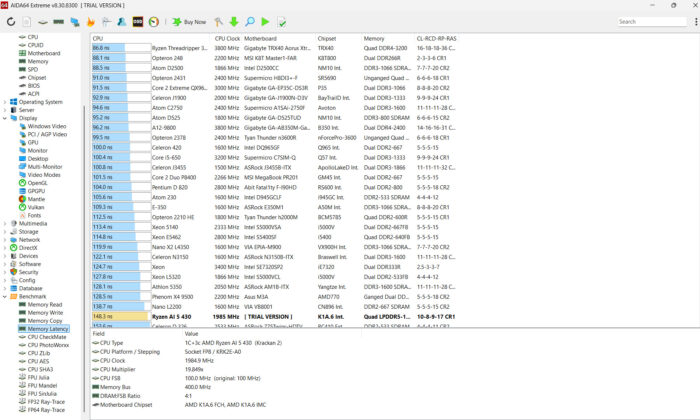The image size is (700, 420).
Task: Start benchmark with green play icon
Action: (265, 21)
